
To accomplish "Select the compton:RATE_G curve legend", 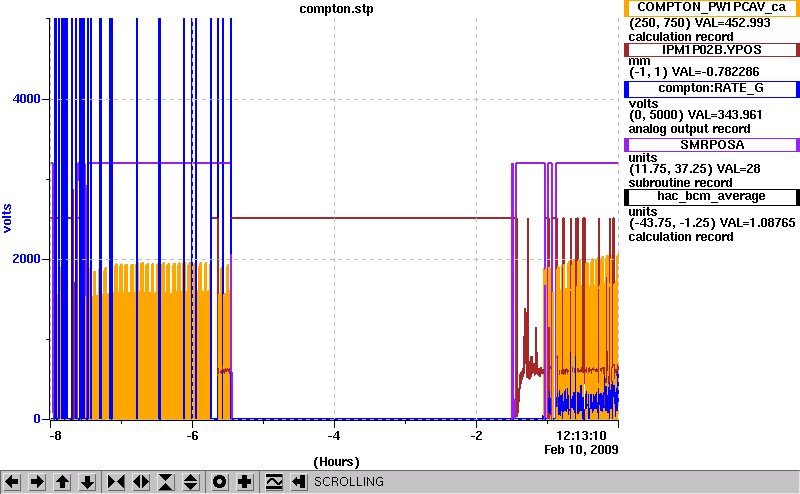I will [x=712, y=89].
